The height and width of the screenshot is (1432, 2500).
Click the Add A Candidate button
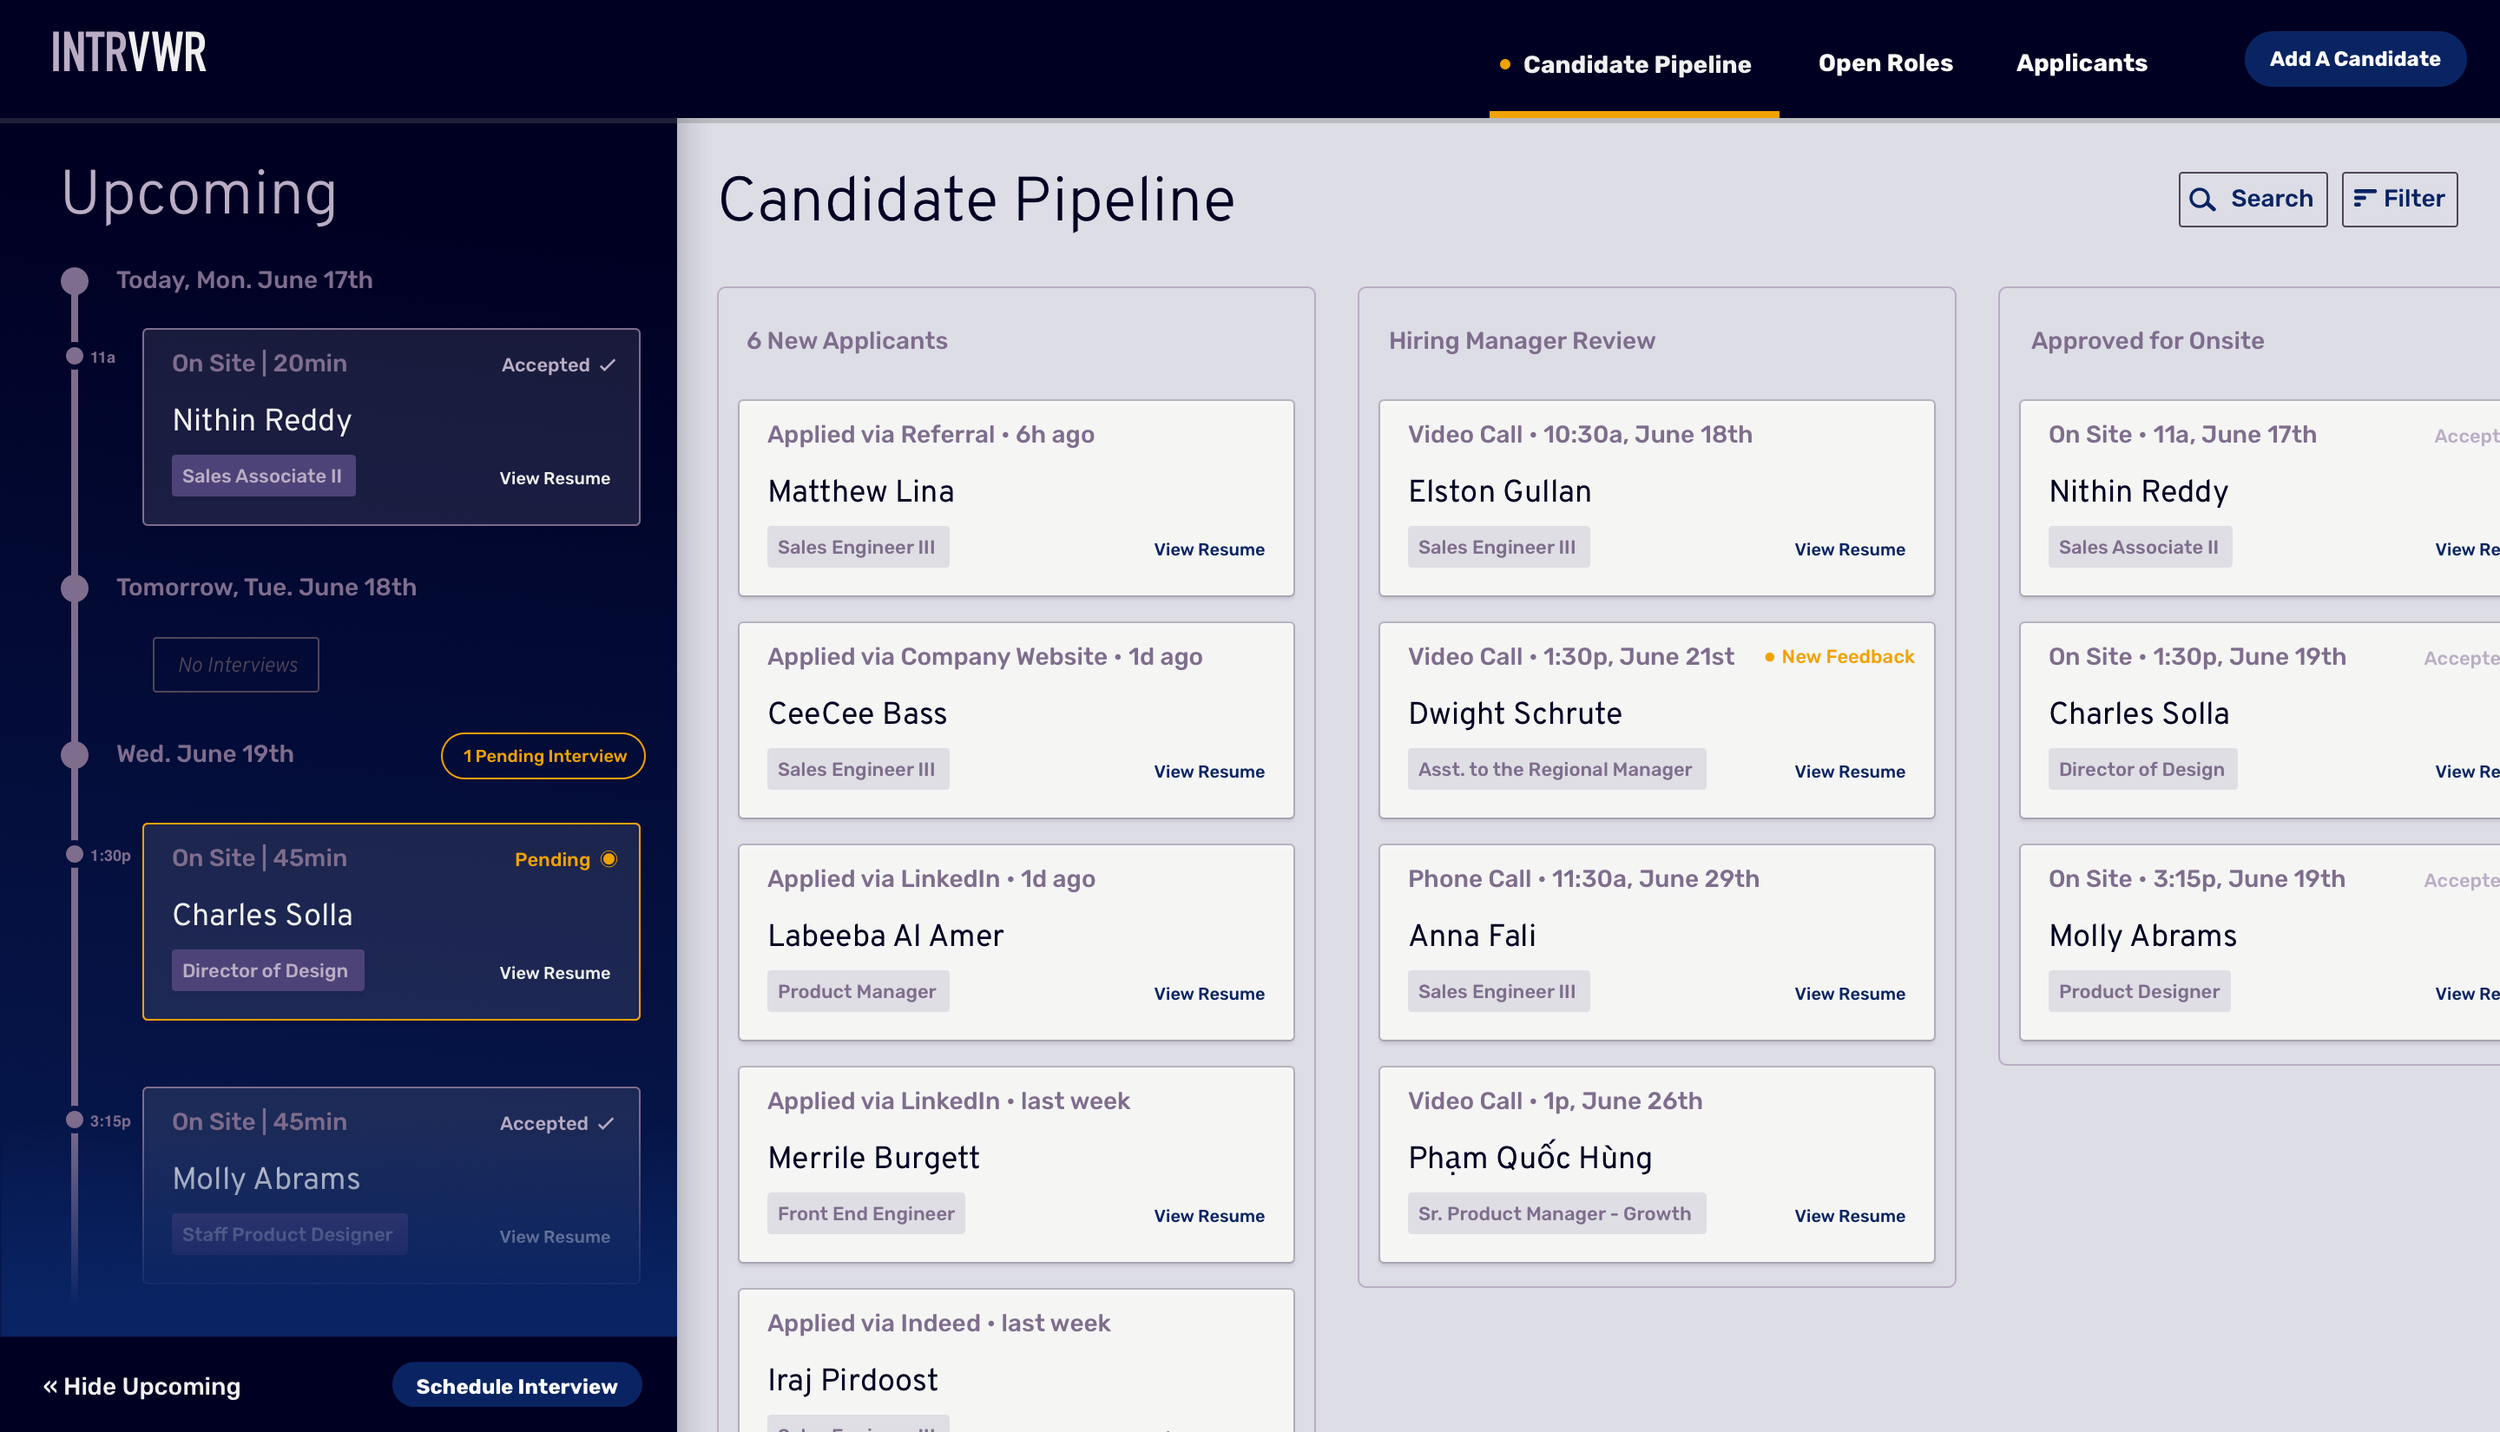(x=2354, y=59)
